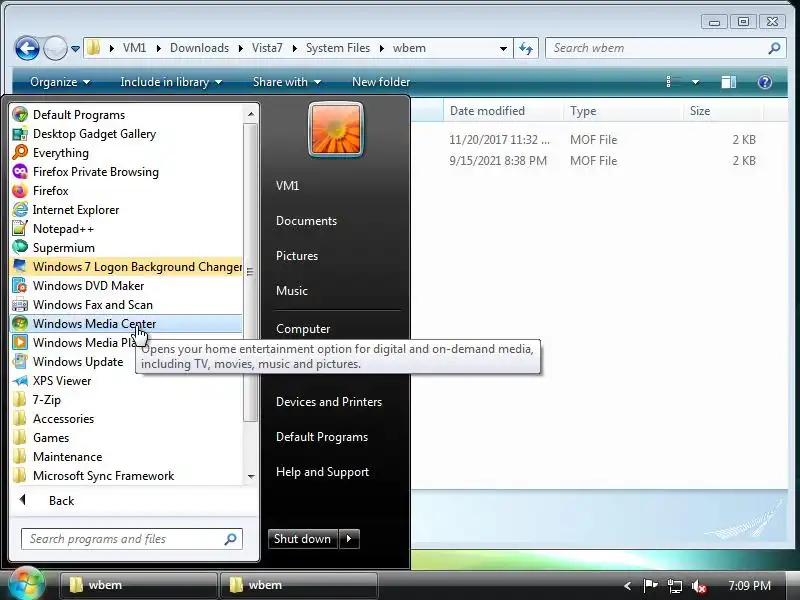
Task: Launch Windows Fax and Scan icon
Action: click(x=20, y=305)
